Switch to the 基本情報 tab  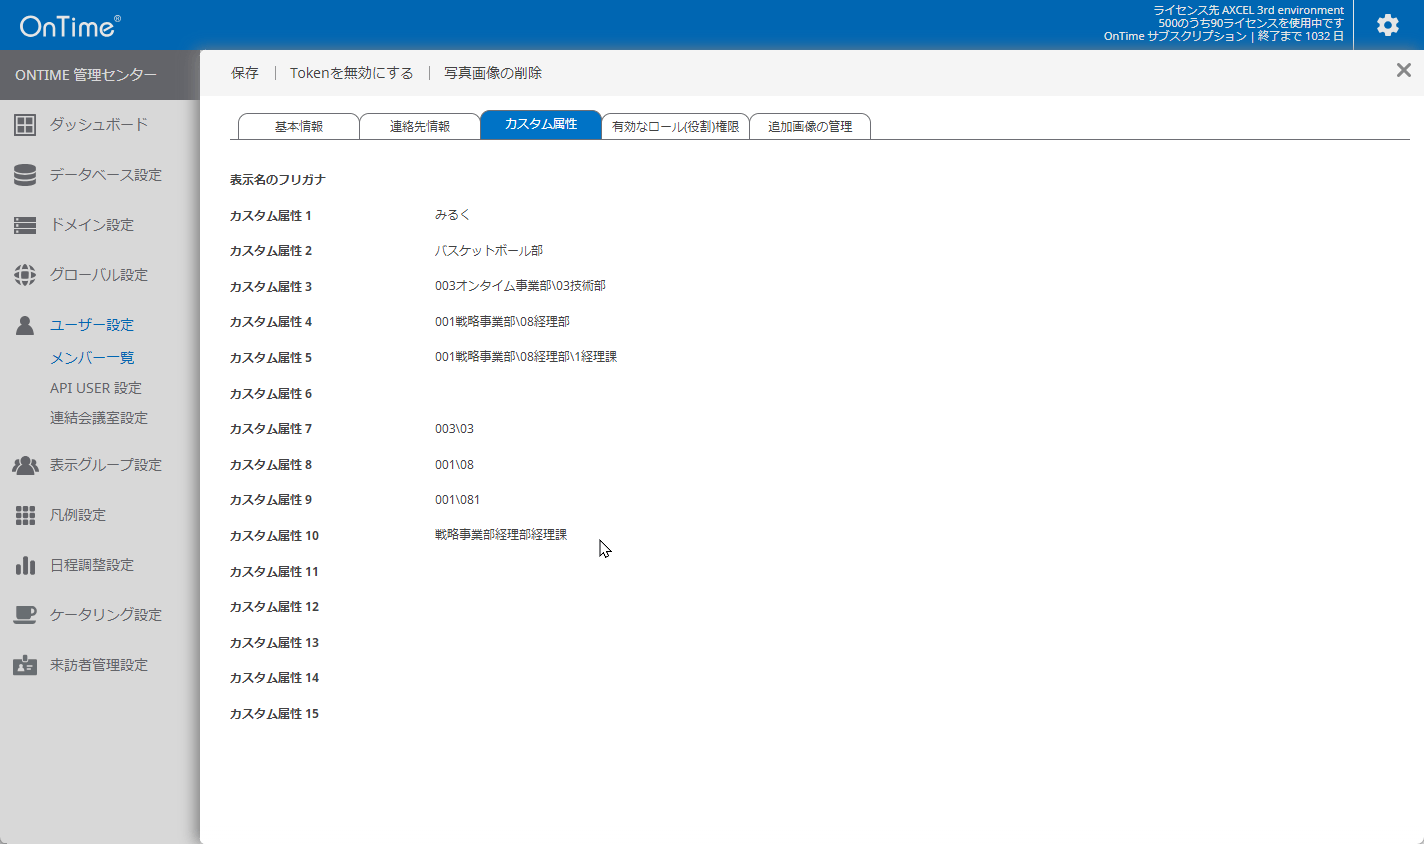pos(299,126)
